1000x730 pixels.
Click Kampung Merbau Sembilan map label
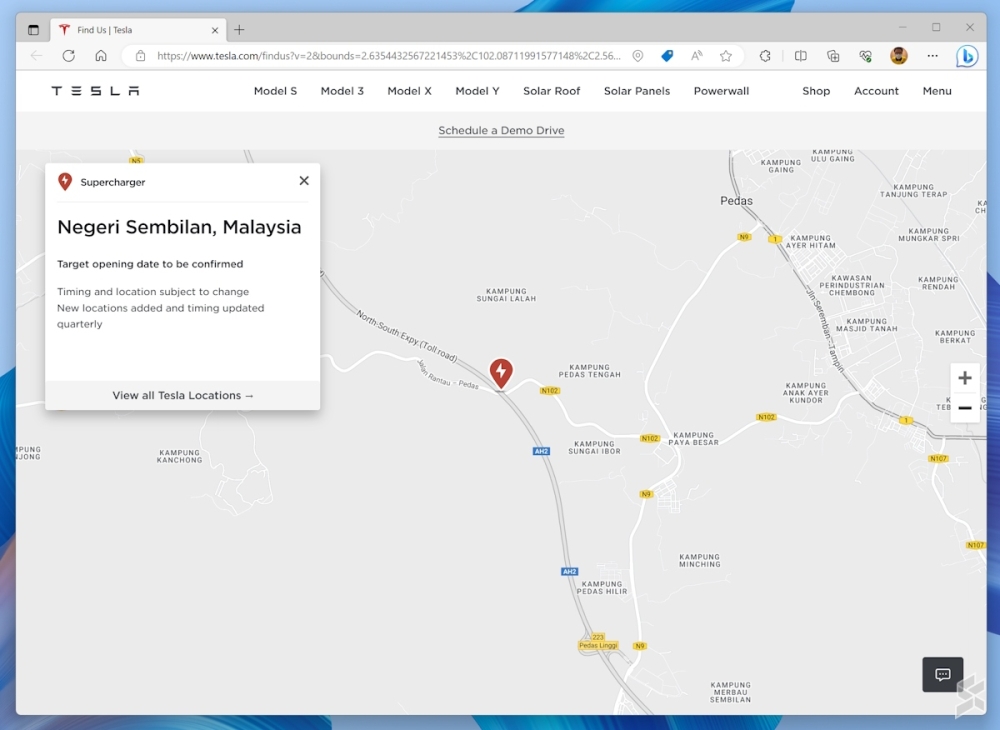point(730,692)
